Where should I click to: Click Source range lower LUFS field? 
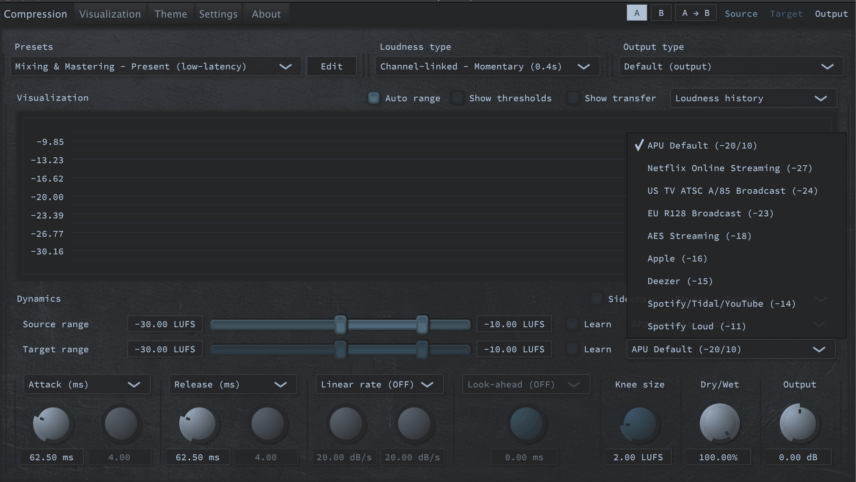point(165,324)
